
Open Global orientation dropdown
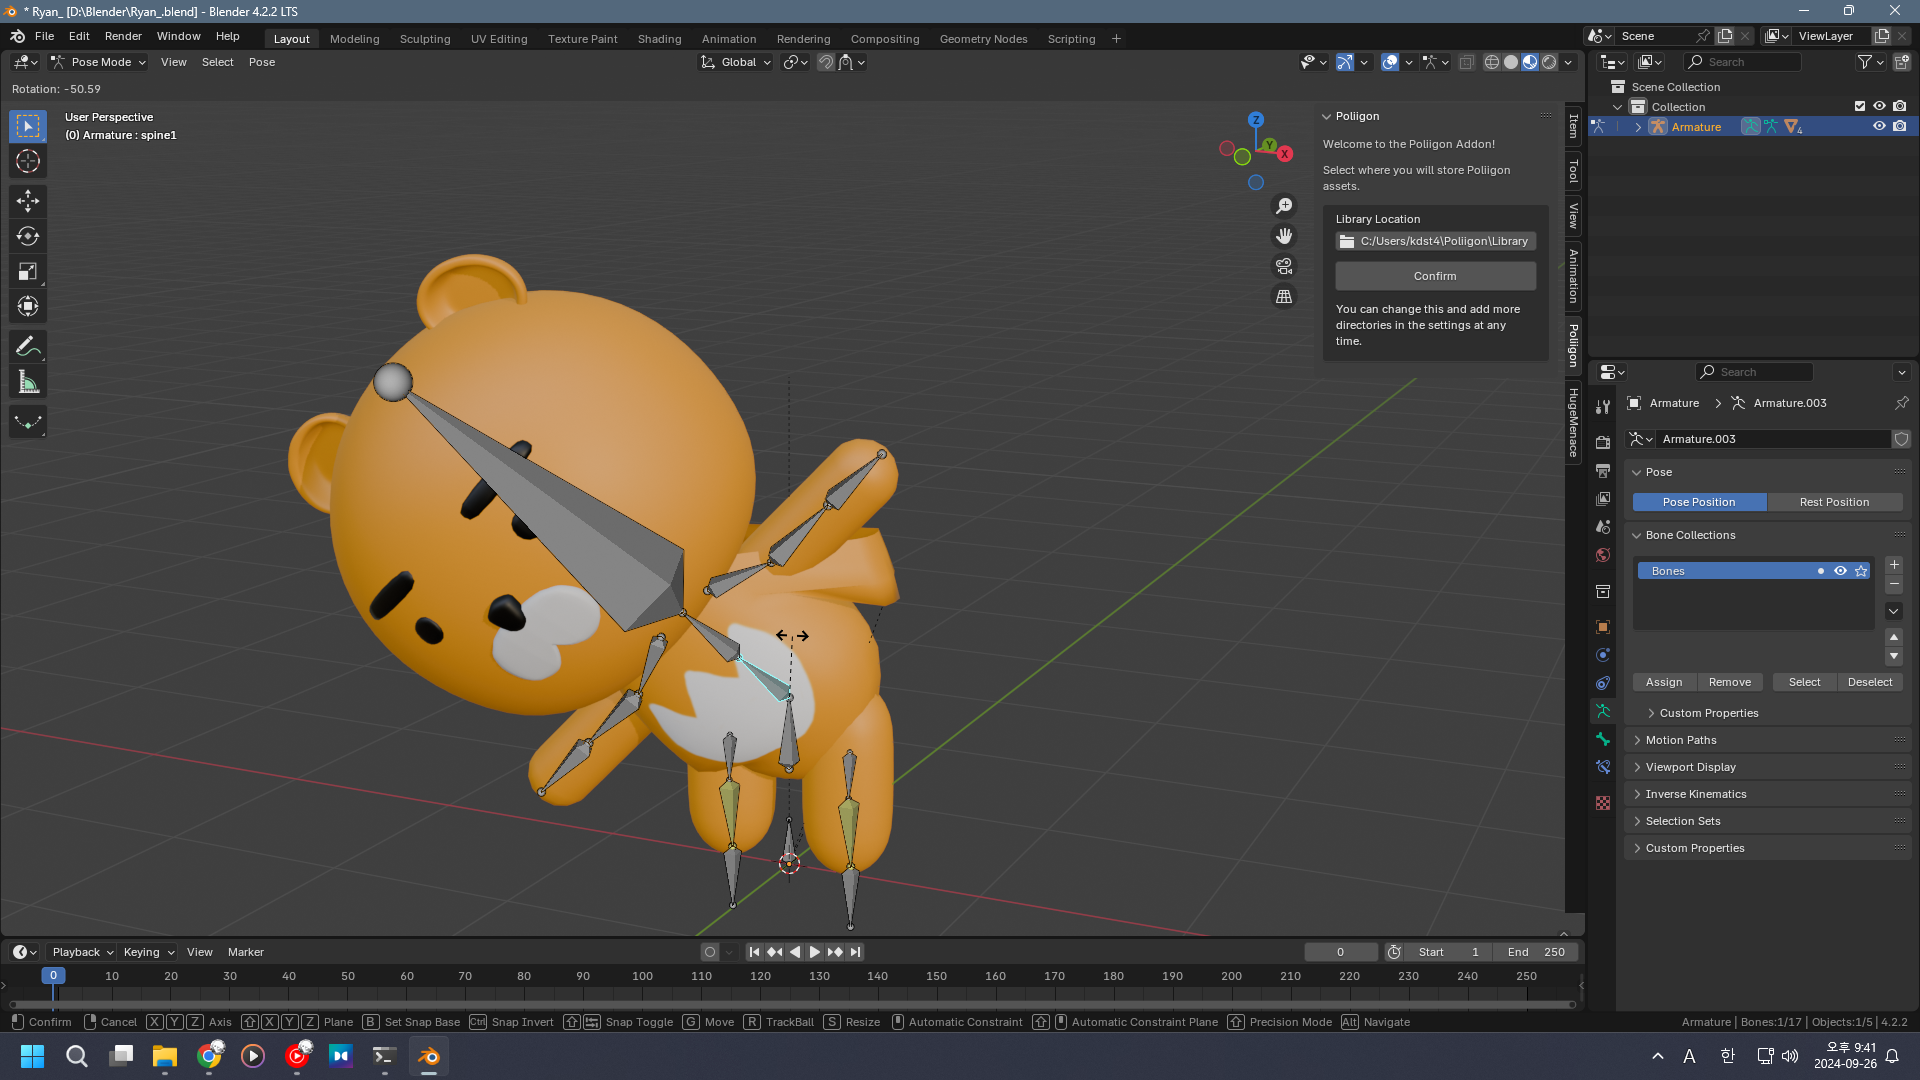point(736,62)
